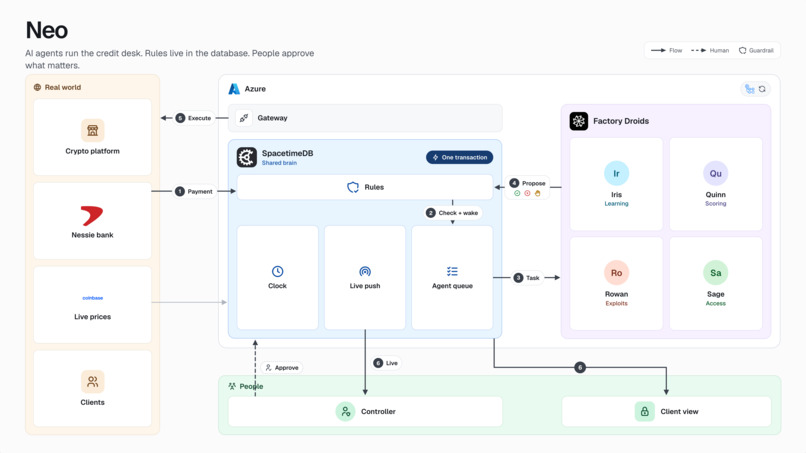Click the People group icon

pos(232,386)
